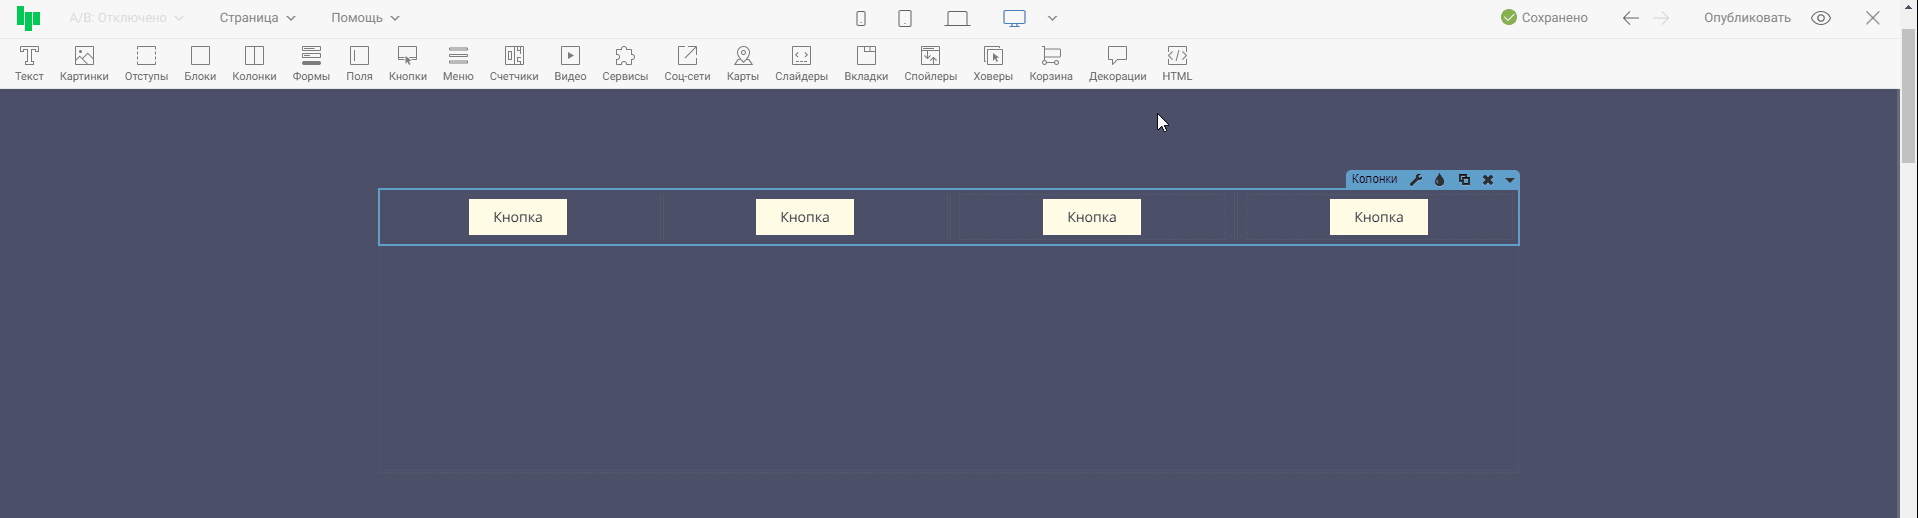Image resolution: width=1918 pixels, height=518 pixels.
Task: Pick the Forms (Формы) tool
Action: point(311,63)
